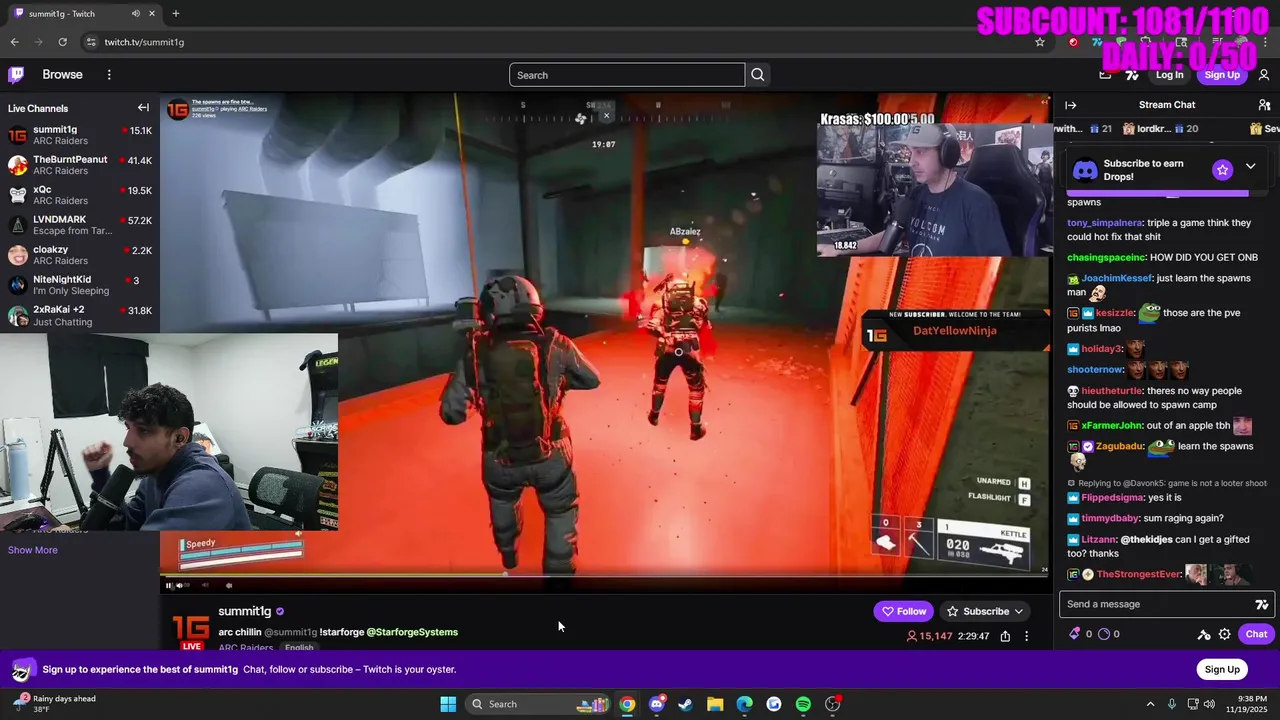Bookmark page with star icon
The image size is (1280, 720).
pos(1040,42)
